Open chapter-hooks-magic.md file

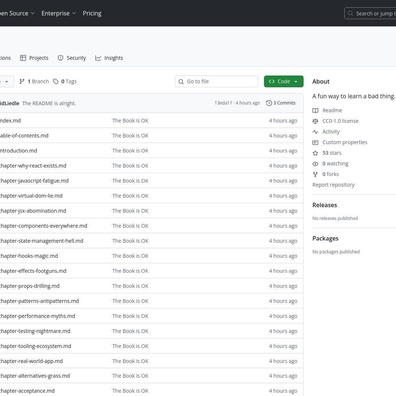[x=29, y=256]
